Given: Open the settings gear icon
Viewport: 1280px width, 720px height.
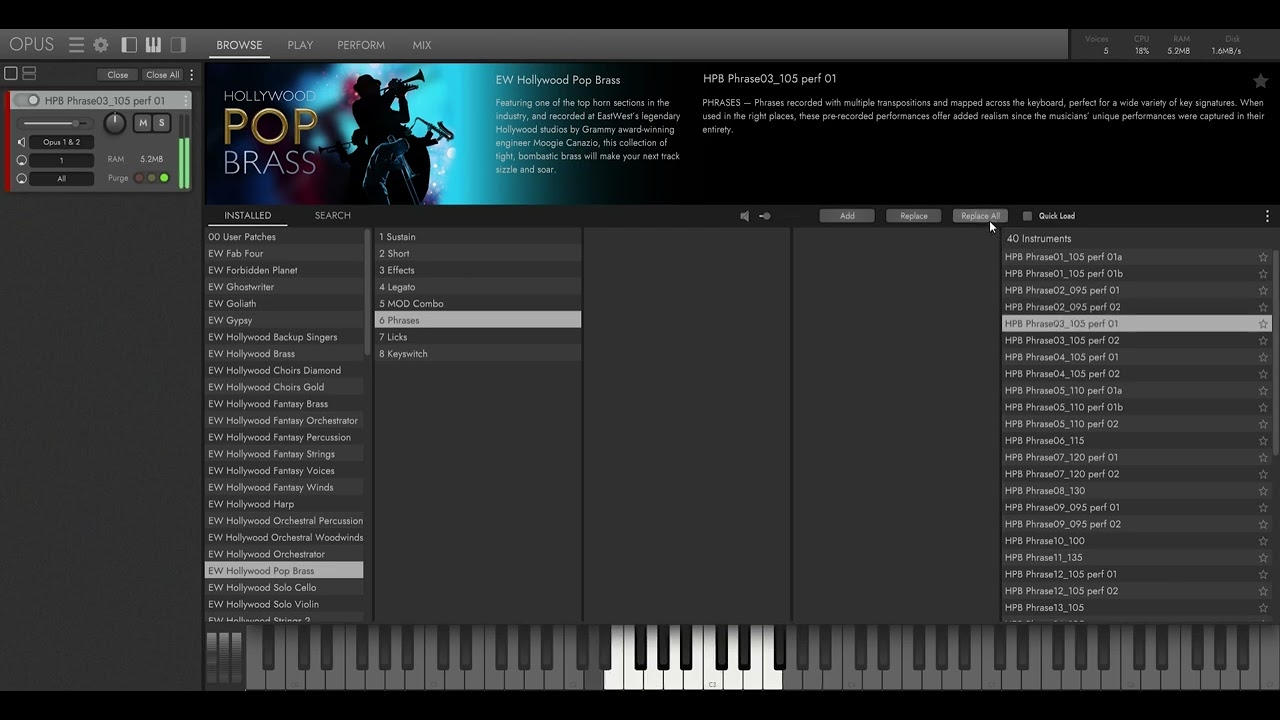Looking at the screenshot, I should click(101, 45).
